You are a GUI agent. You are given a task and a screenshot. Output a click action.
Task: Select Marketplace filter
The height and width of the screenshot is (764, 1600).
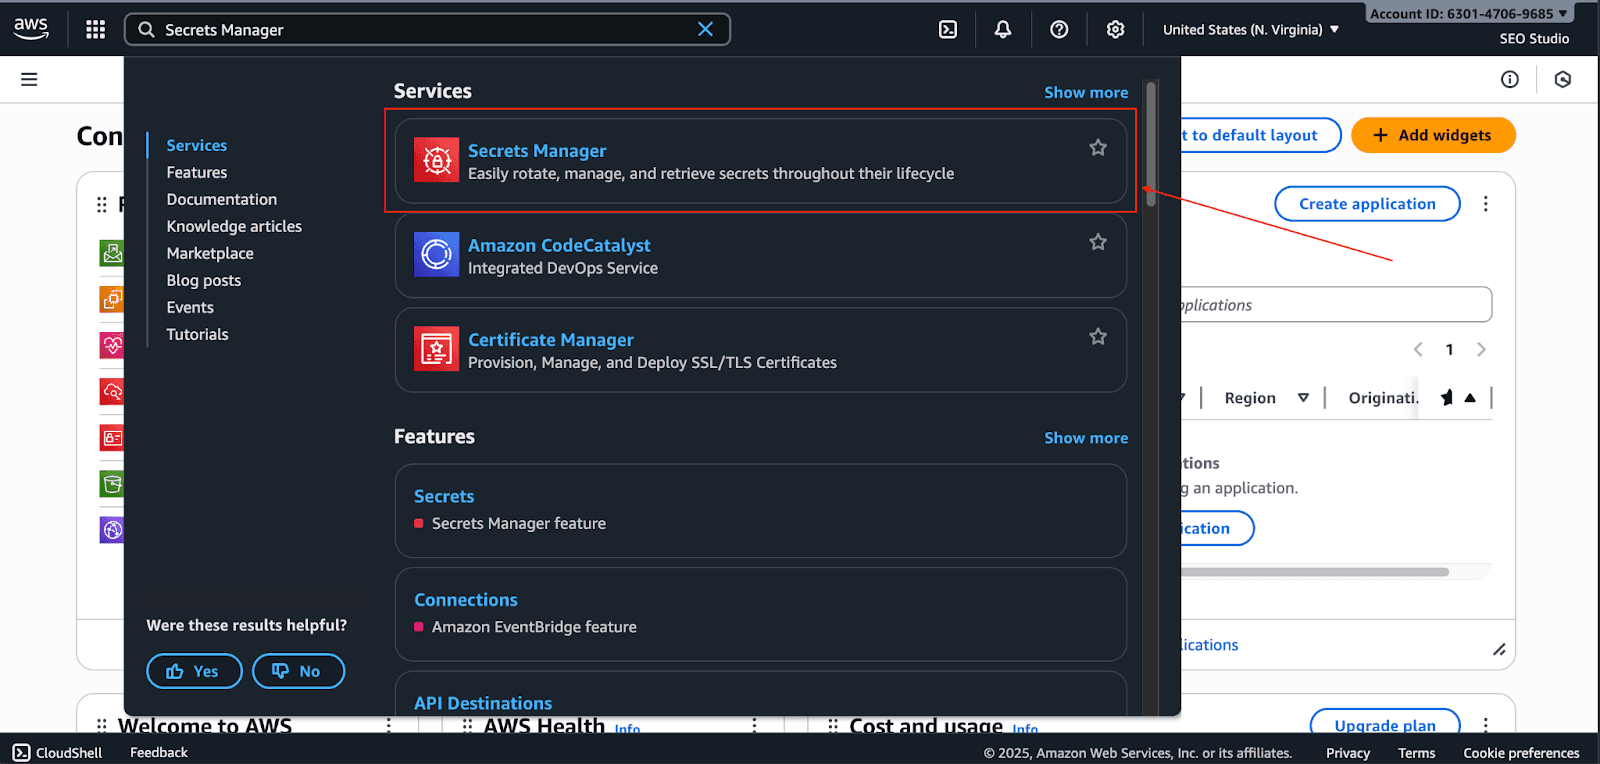click(x=210, y=253)
